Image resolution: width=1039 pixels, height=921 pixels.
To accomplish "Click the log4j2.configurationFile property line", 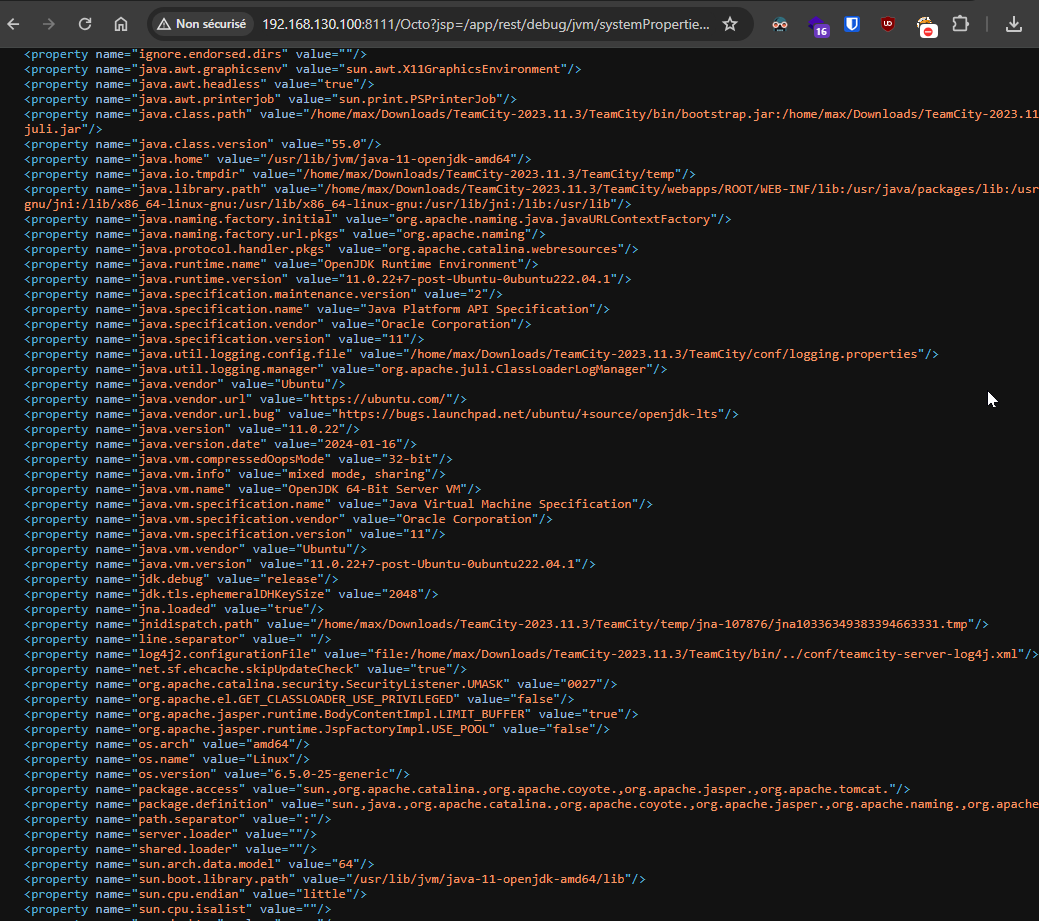I will 531,654.
